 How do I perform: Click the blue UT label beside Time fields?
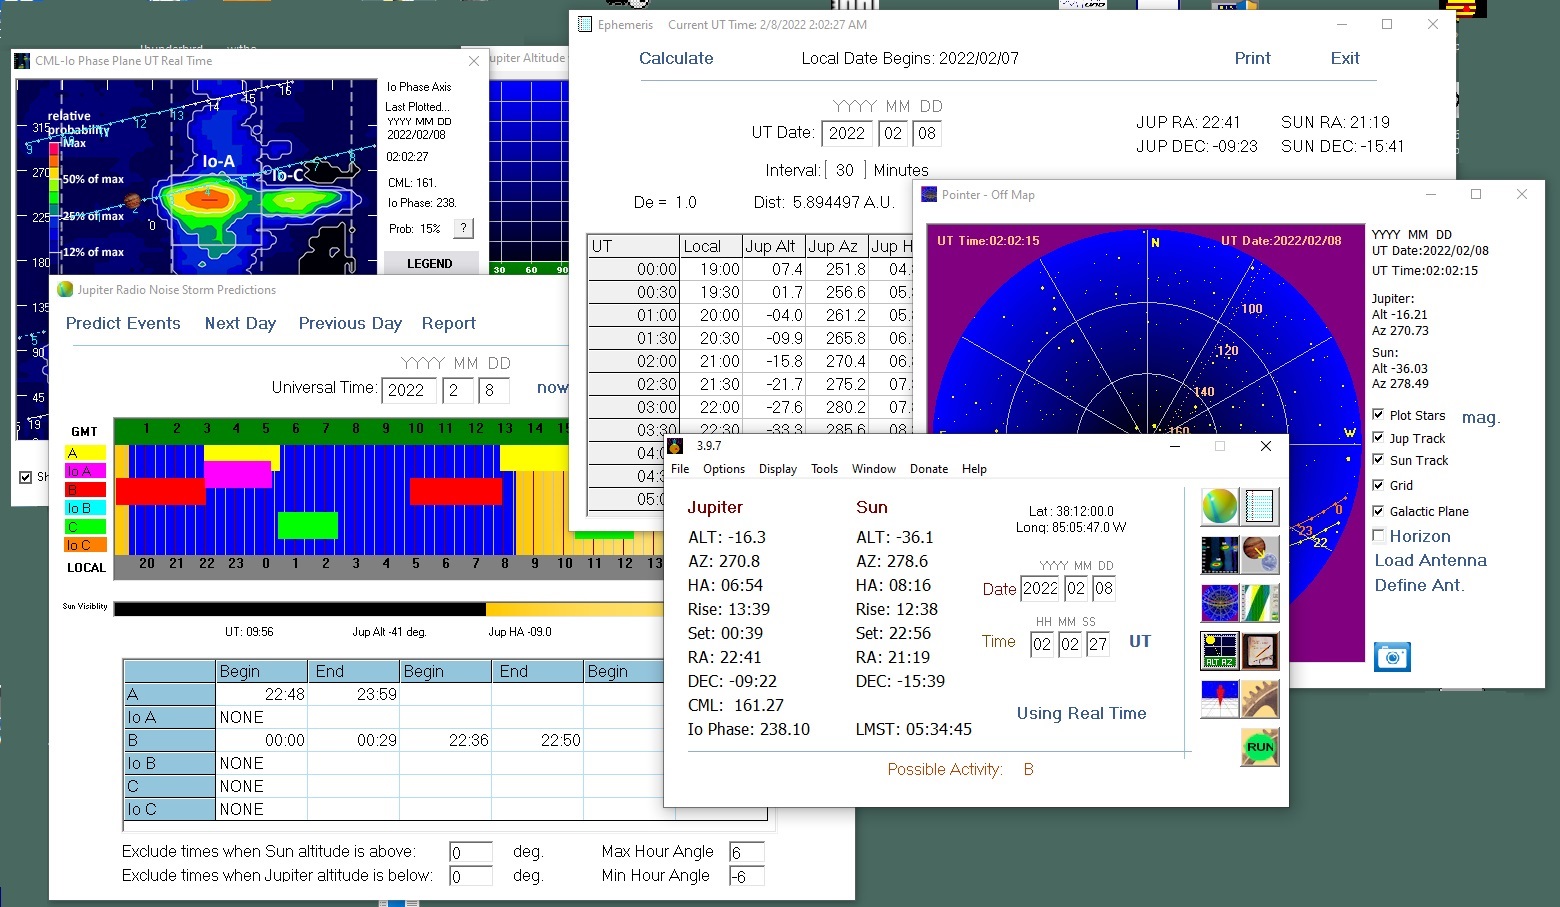pyautogui.click(x=1140, y=641)
